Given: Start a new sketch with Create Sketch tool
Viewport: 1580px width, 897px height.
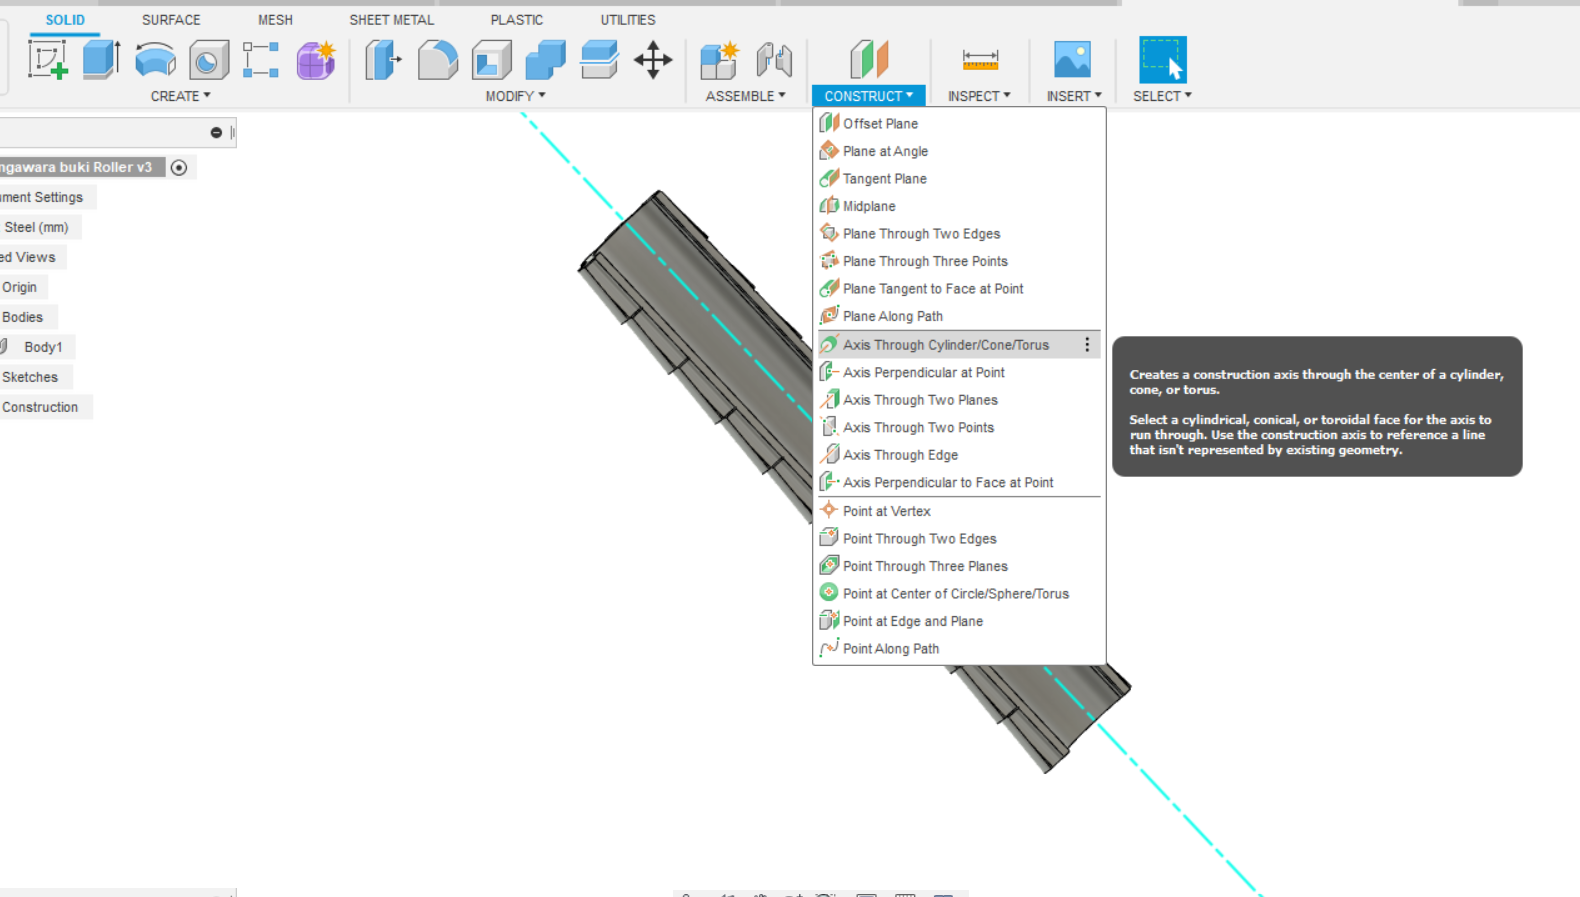Looking at the screenshot, I should pyautogui.click(x=48, y=60).
